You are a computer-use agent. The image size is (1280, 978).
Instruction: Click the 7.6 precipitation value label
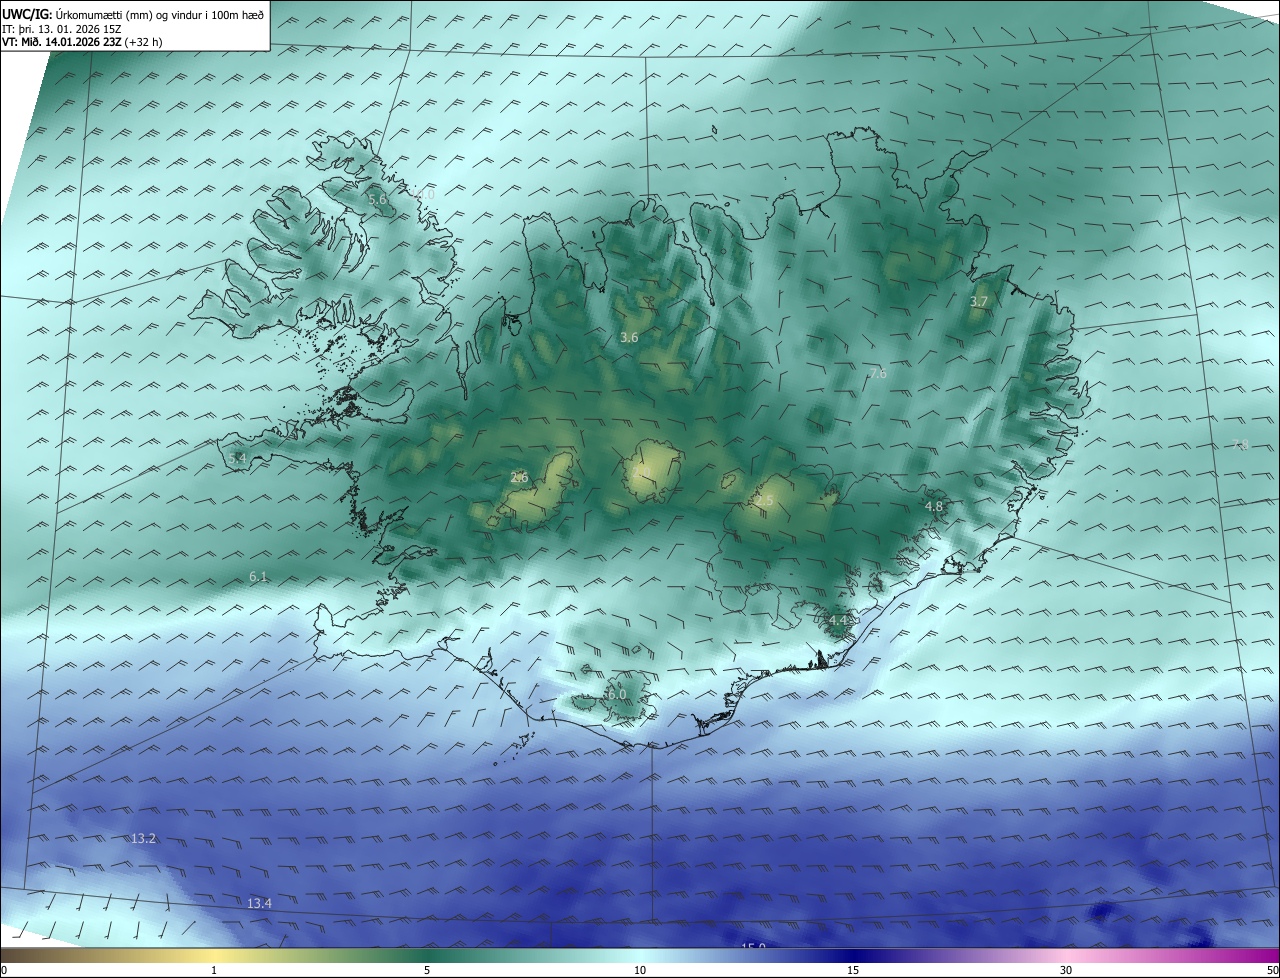coord(877,373)
